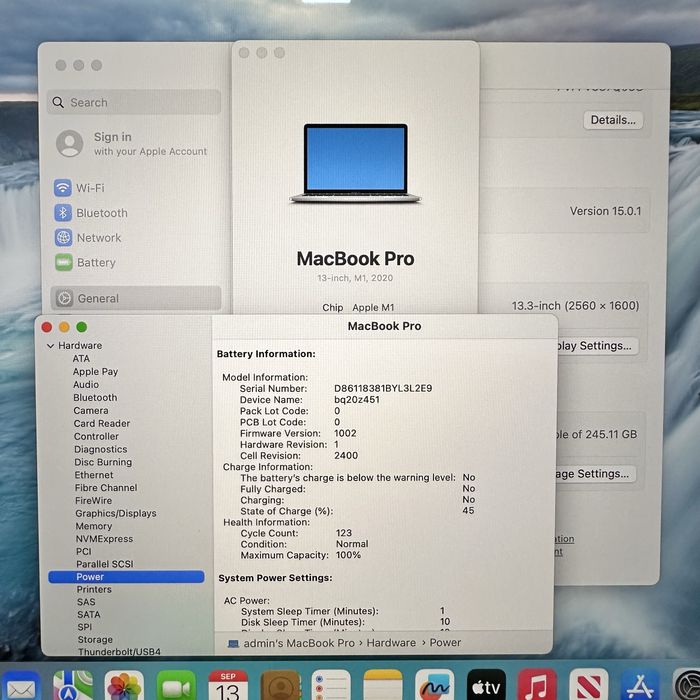Click the Battery icon in the Settings sidebar
This screenshot has width=700, height=700.
[x=64, y=262]
